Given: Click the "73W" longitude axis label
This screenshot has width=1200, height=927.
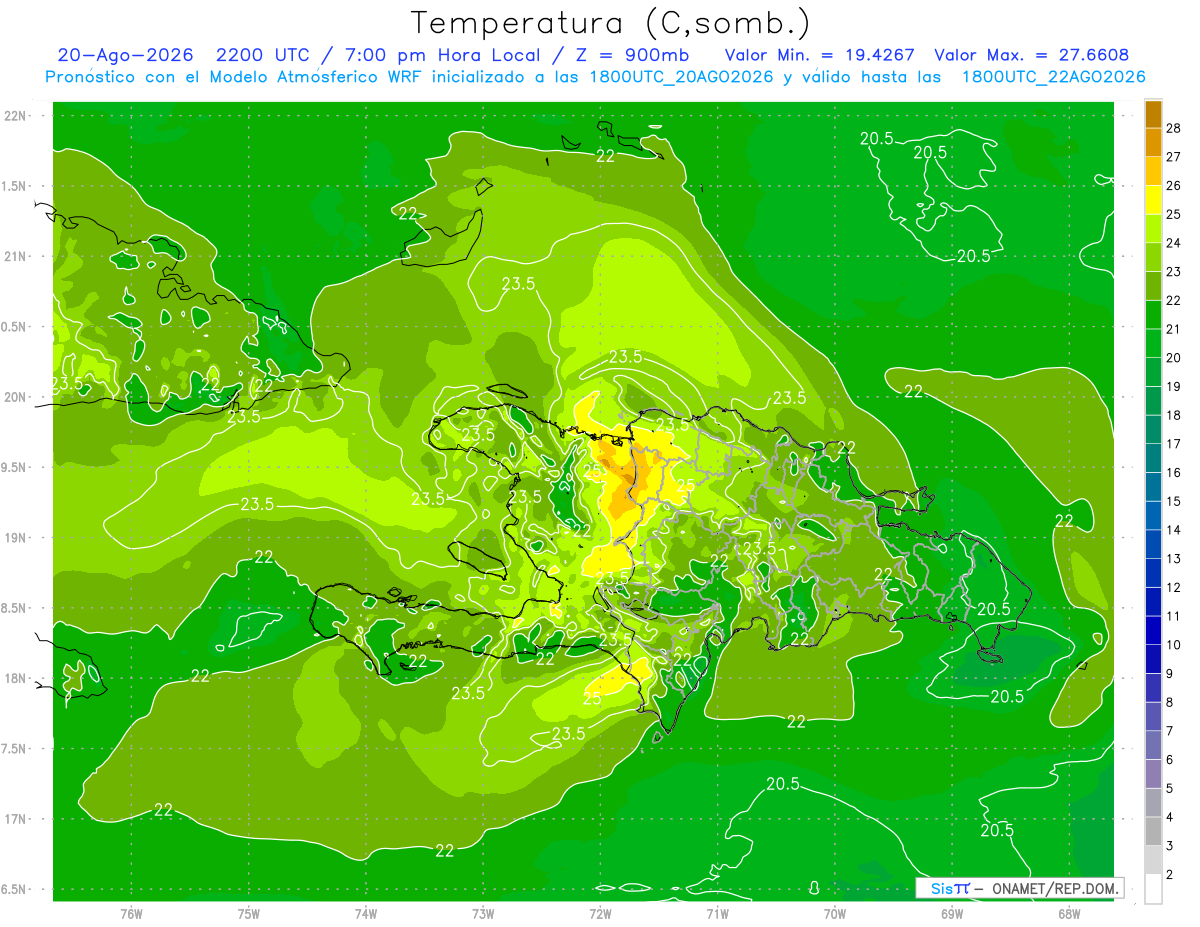Looking at the screenshot, I should pos(483,913).
